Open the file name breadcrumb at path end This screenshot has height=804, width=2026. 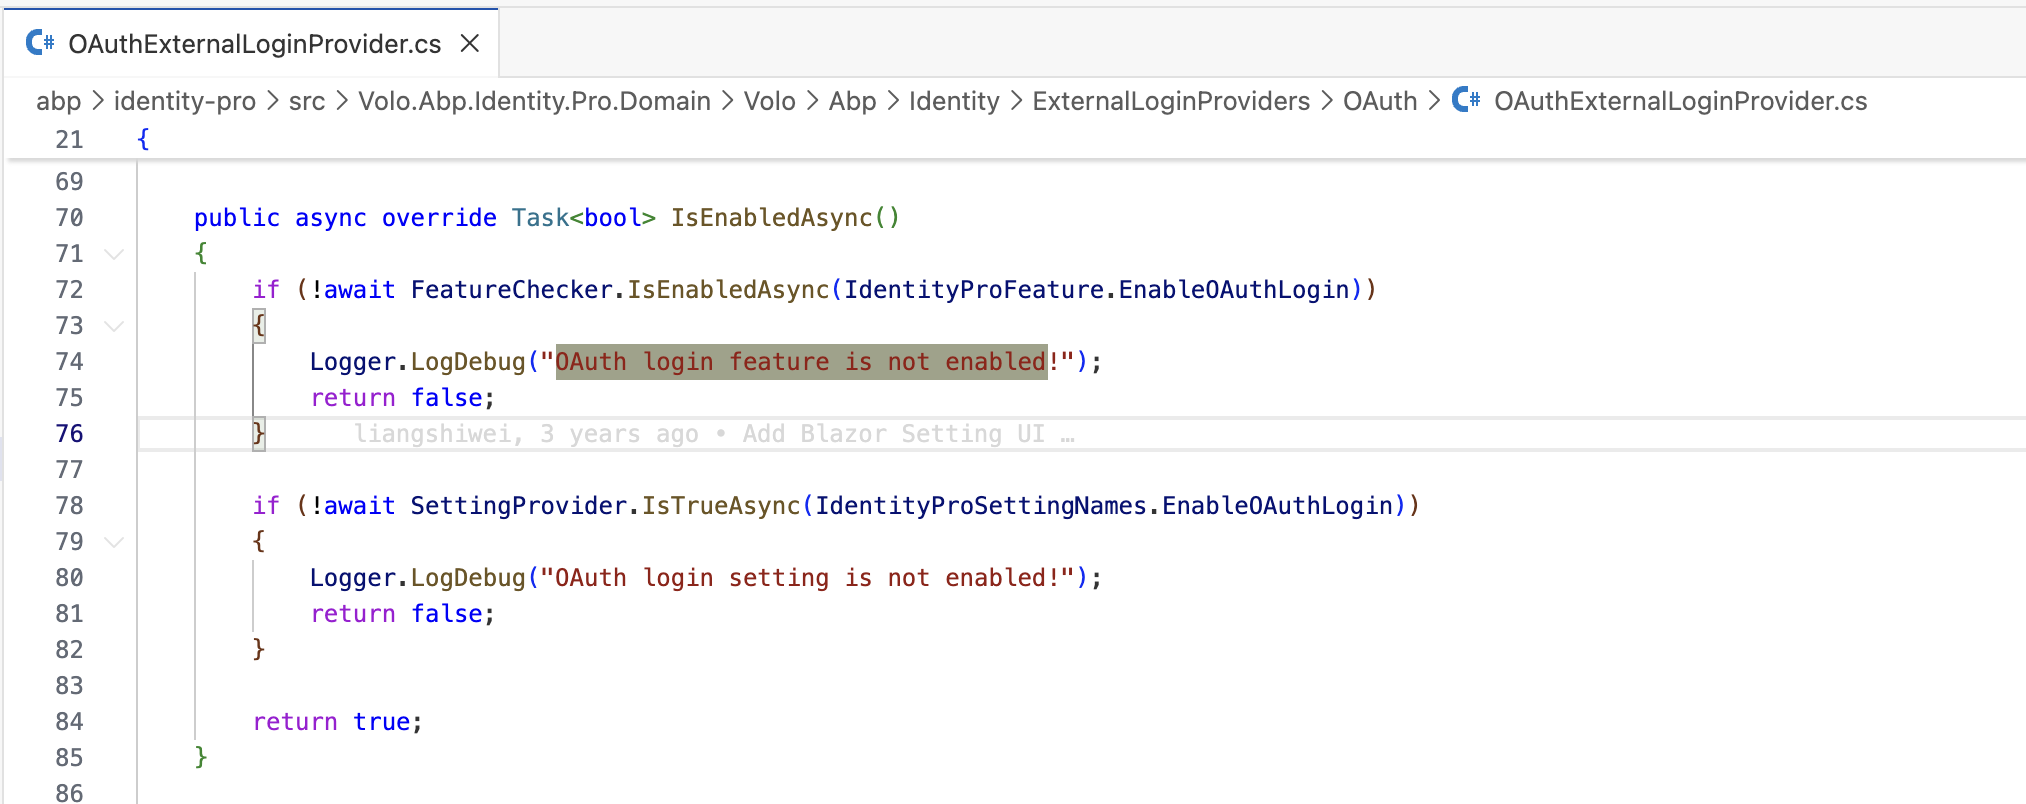1680,101
